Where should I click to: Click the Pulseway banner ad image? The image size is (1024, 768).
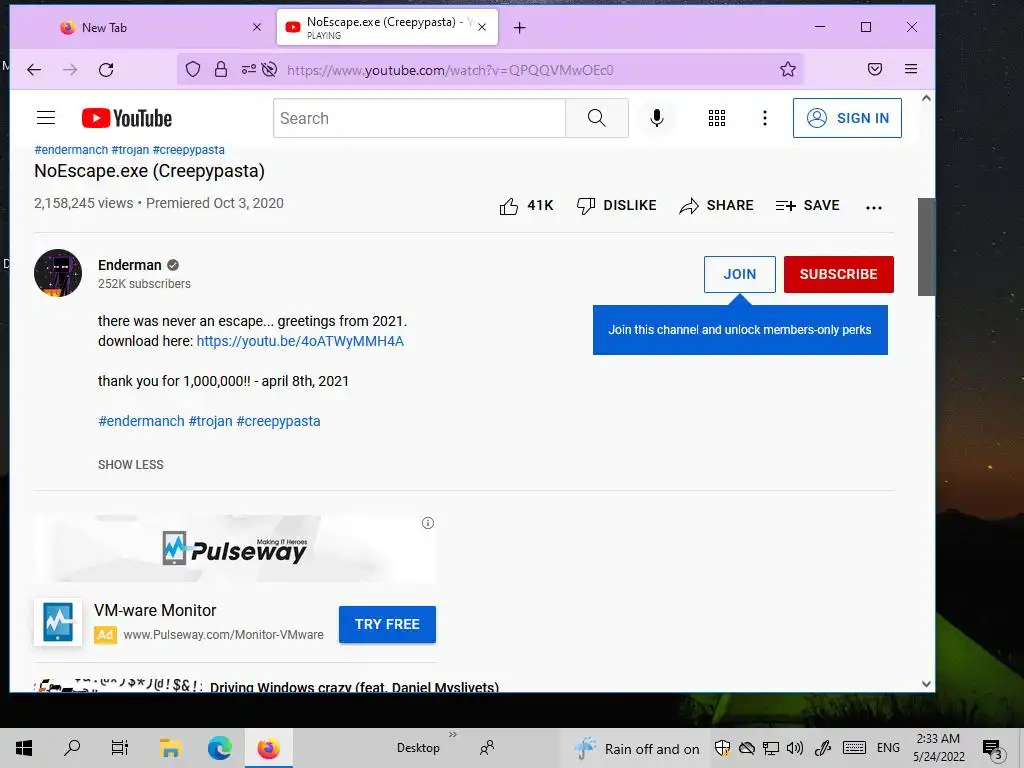tap(234, 549)
